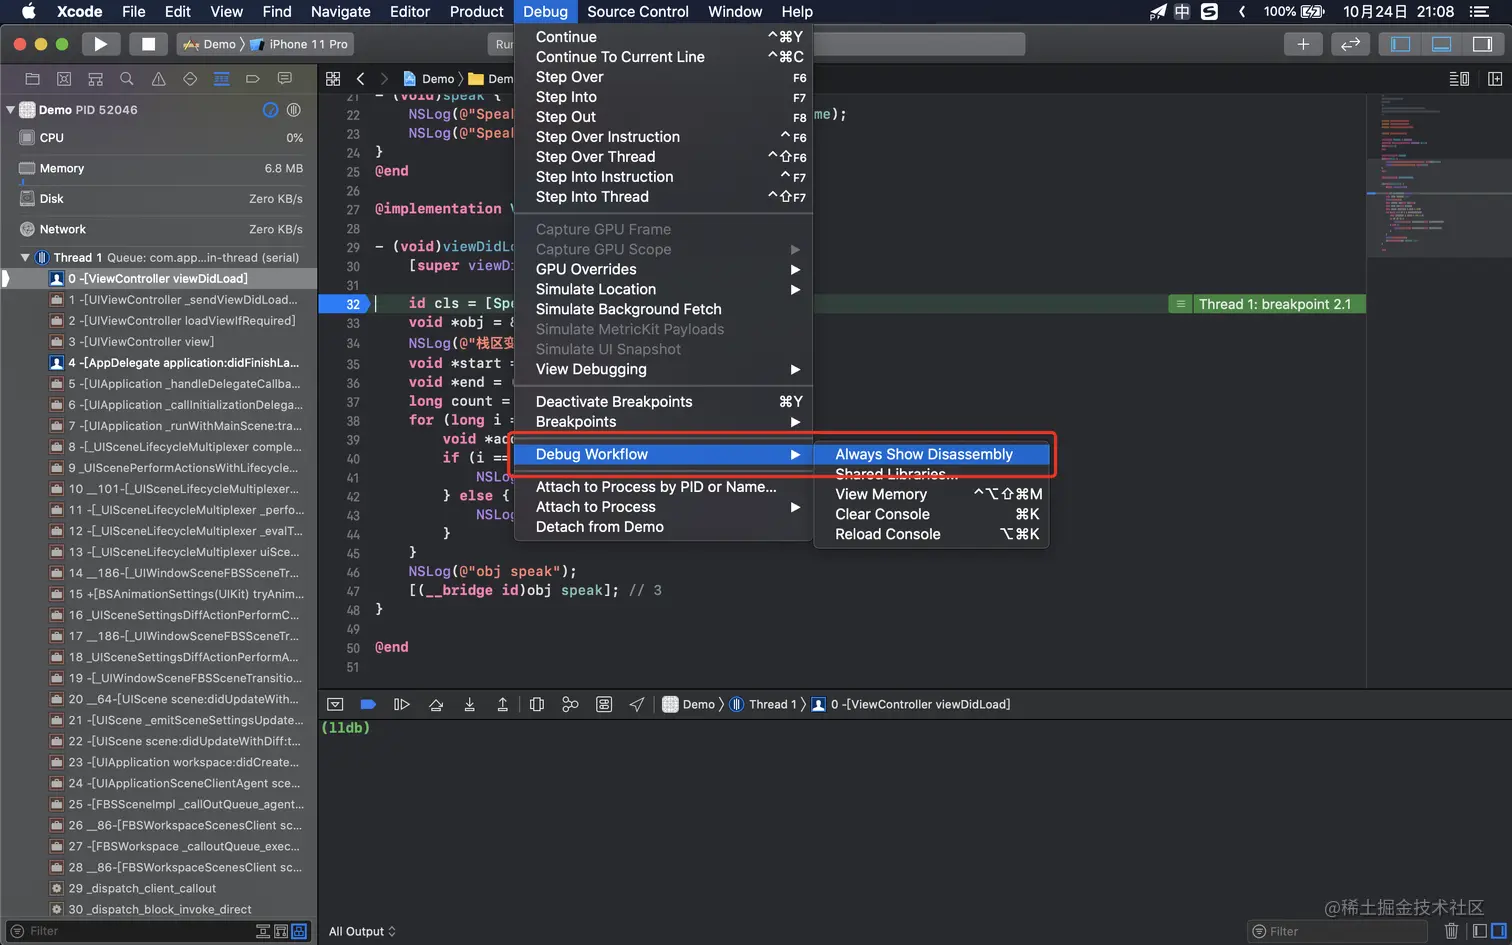The width and height of the screenshot is (1512, 945).
Task: Select Always Show Disassembly
Action: point(931,454)
